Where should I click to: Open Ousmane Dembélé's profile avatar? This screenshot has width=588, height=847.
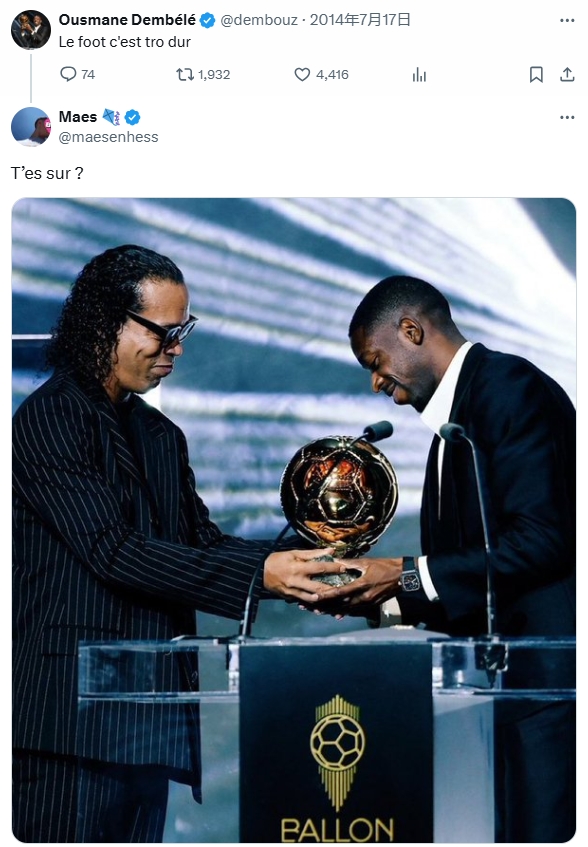(x=31, y=29)
